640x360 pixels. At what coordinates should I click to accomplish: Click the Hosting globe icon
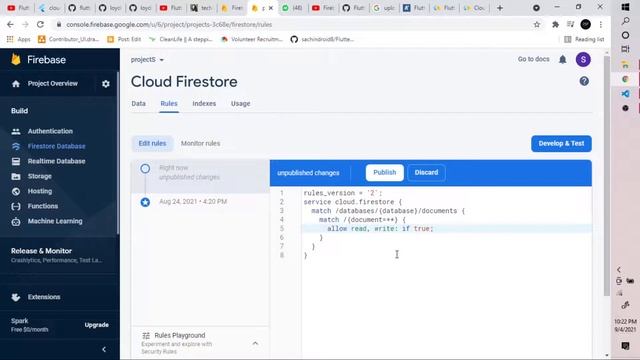(x=16, y=191)
